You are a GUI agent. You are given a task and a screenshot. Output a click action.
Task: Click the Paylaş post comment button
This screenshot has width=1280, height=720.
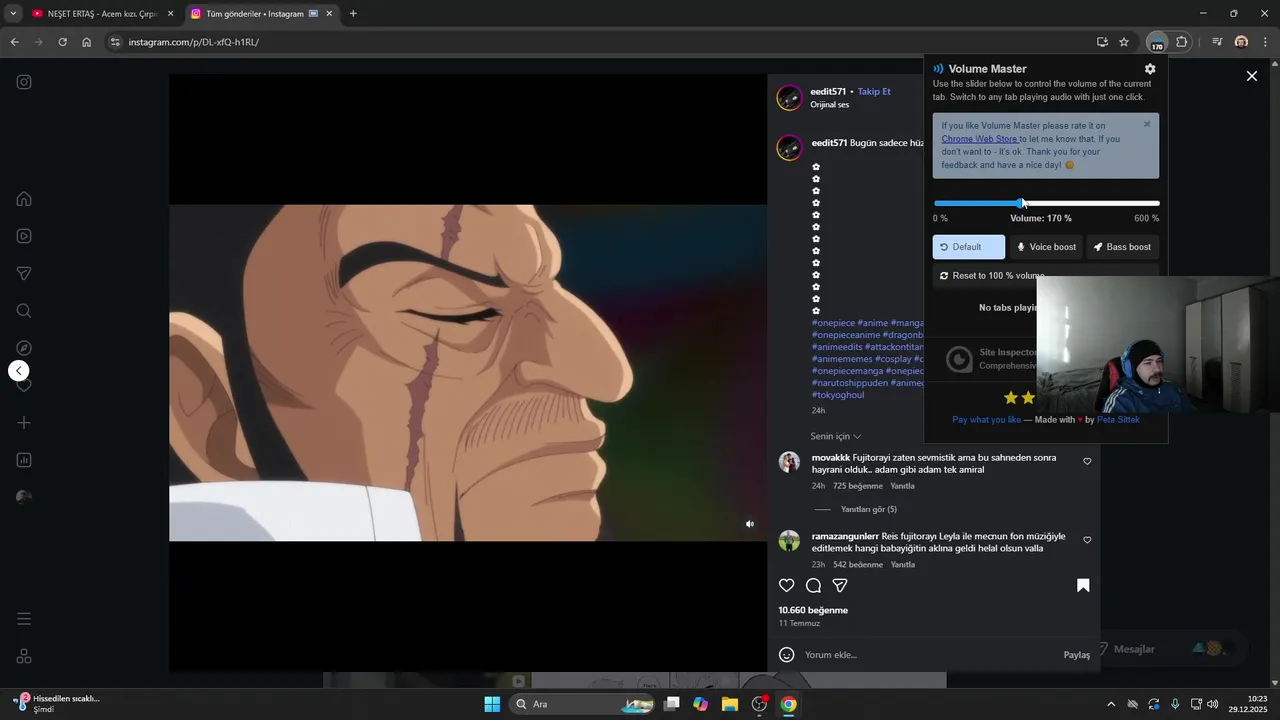(x=1077, y=655)
